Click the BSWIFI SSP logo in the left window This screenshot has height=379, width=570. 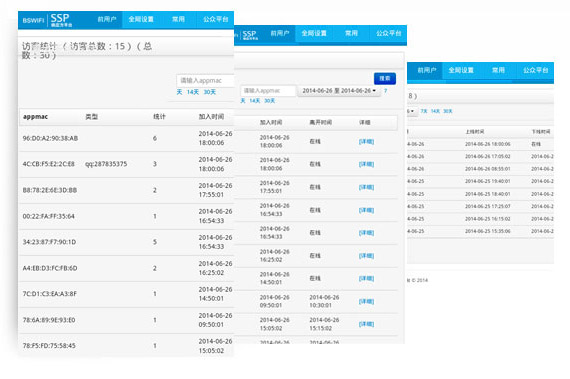pyautogui.click(x=47, y=20)
